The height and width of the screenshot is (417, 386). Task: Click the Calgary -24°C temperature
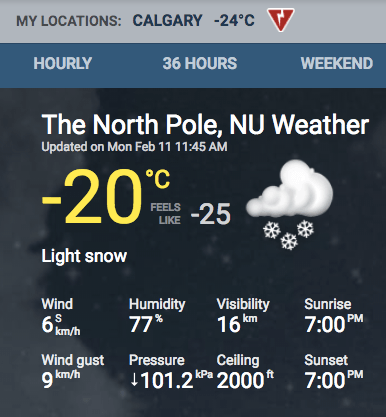[234, 21]
